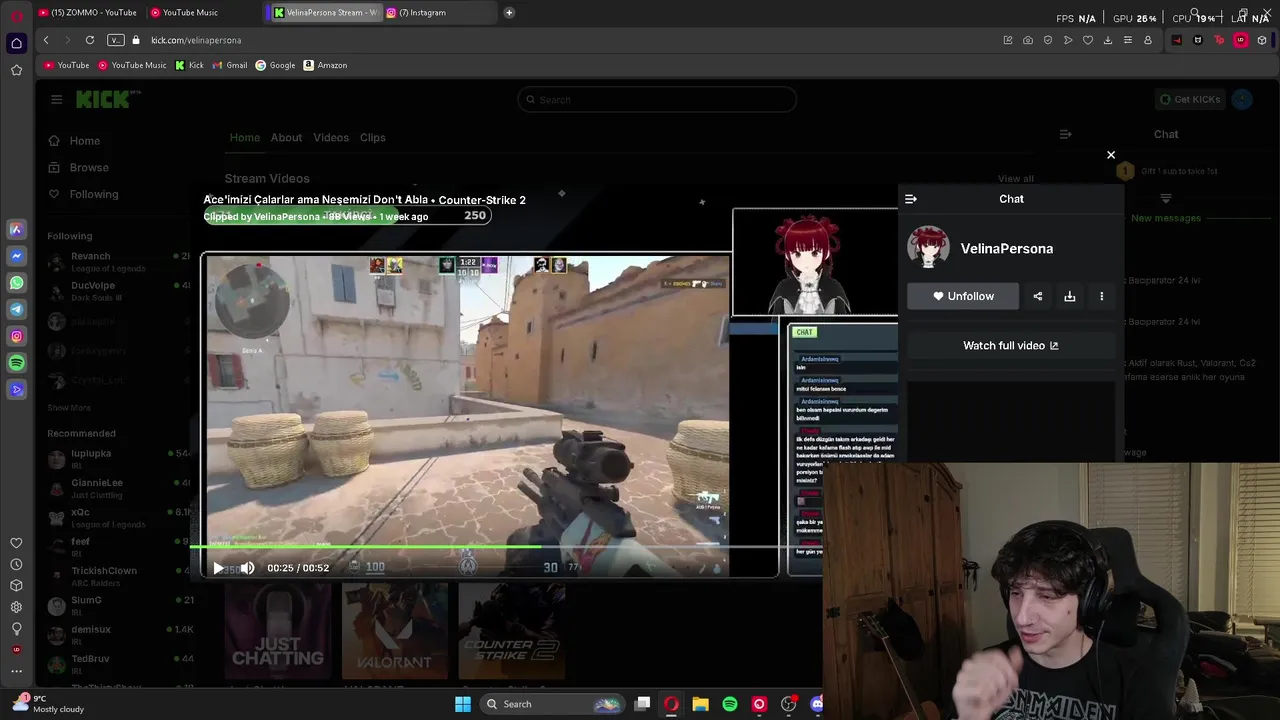Open Spotify from Windows taskbar
The height and width of the screenshot is (720, 1280).
[x=730, y=704]
